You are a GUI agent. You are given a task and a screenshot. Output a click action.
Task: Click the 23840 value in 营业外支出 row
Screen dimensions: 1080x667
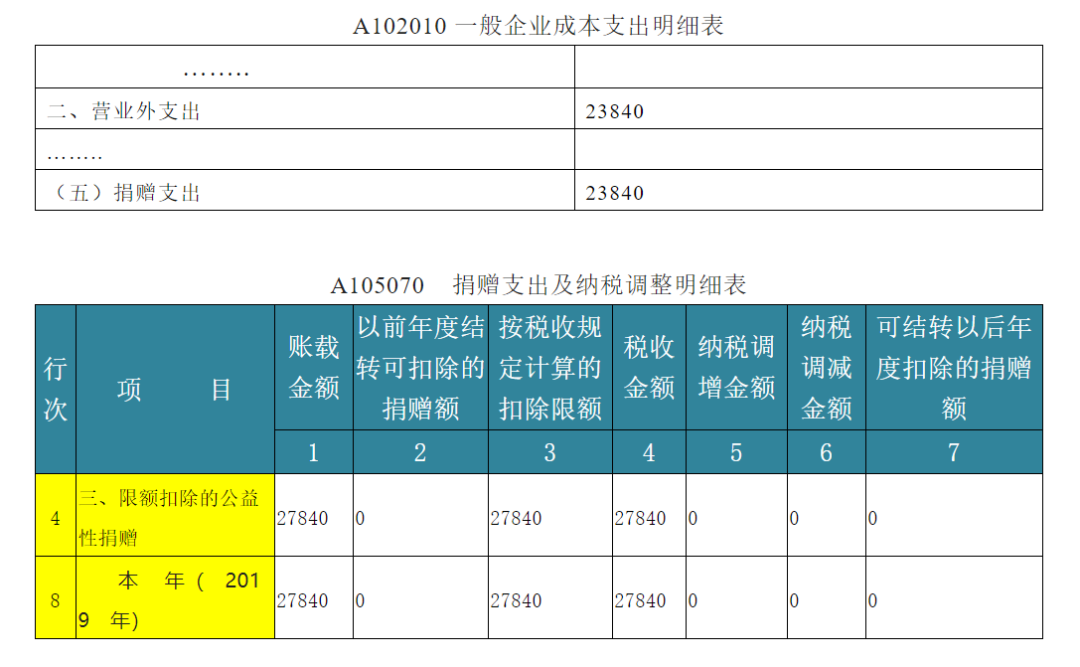click(614, 112)
